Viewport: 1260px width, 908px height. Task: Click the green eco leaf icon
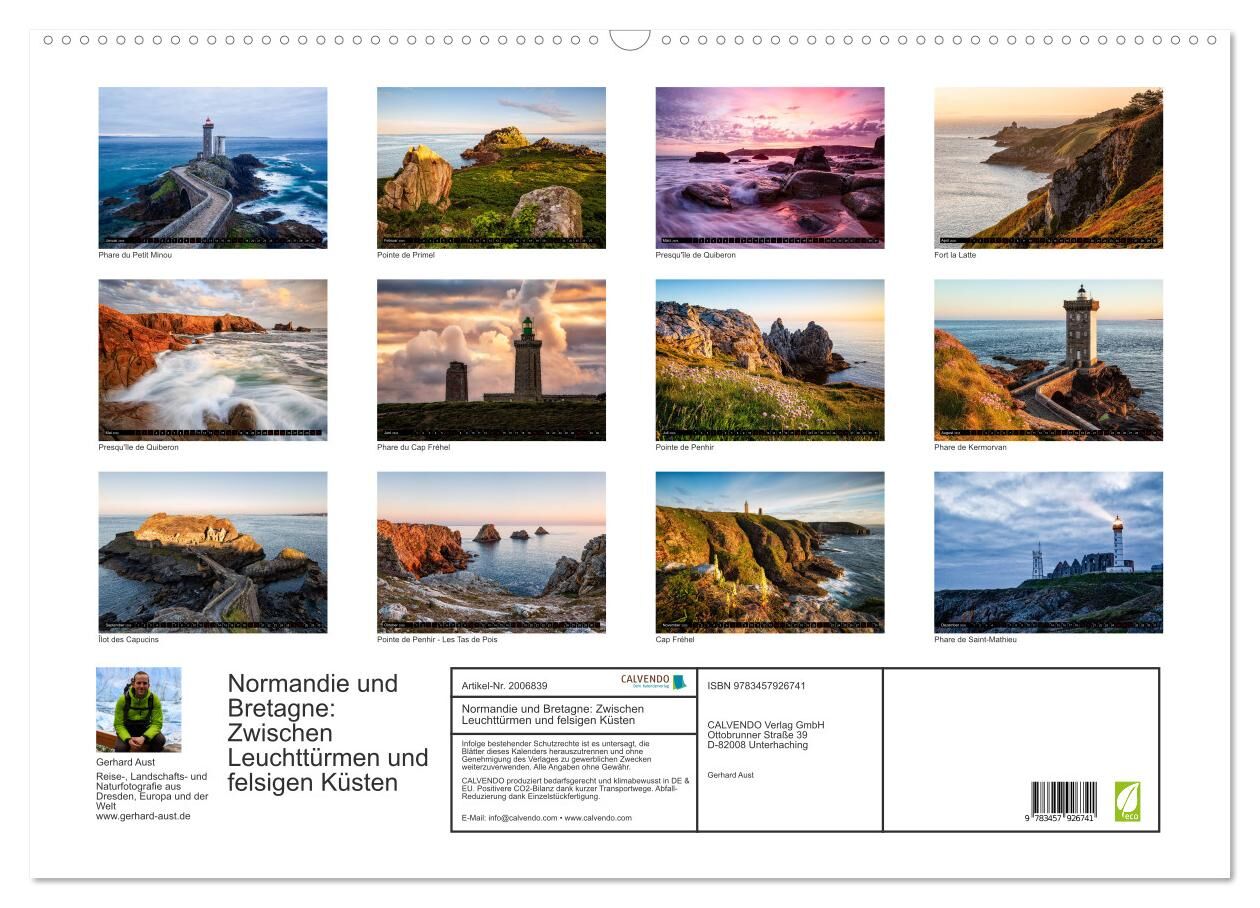(x=1127, y=801)
